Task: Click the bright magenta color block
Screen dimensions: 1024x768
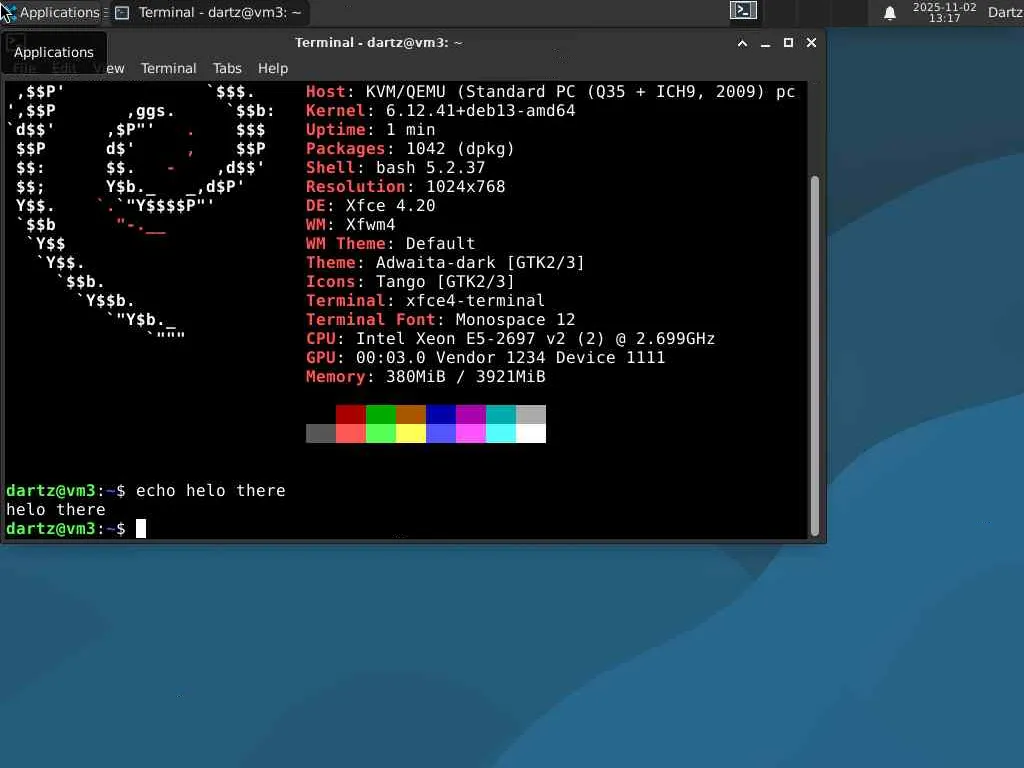Action: [471, 433]
